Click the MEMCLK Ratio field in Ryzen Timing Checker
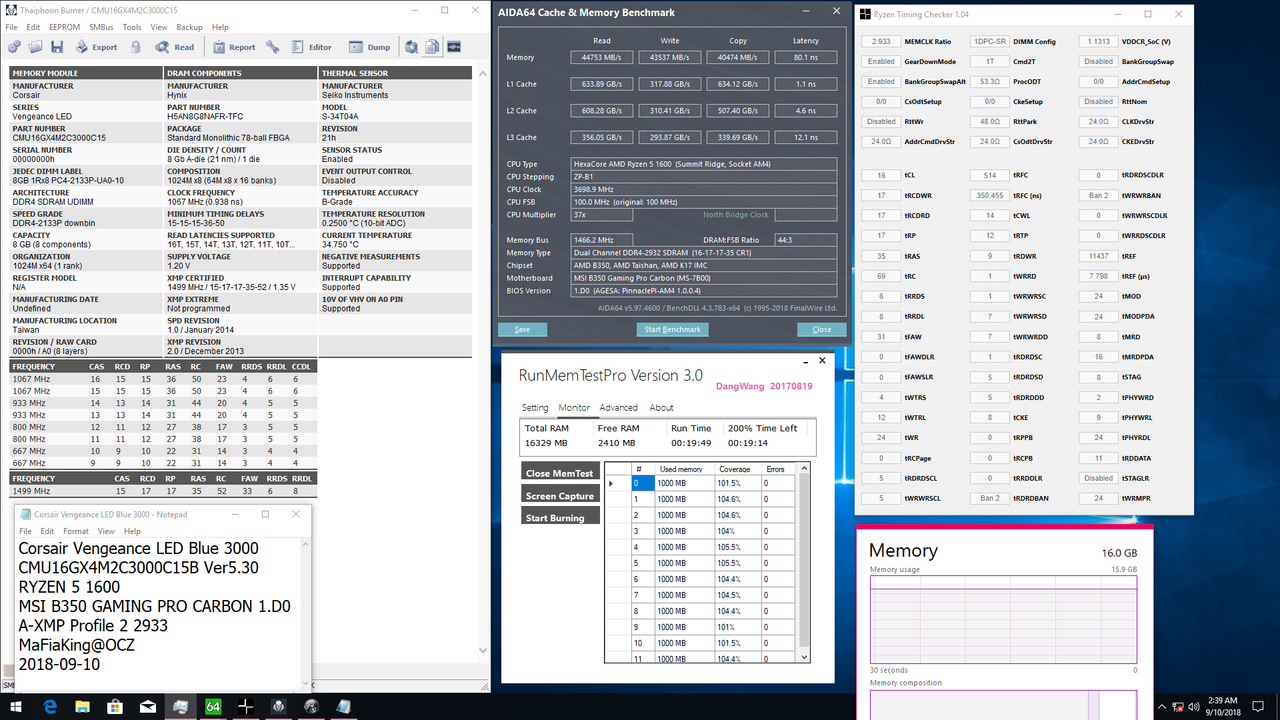Screen dimensions: 1280x720 point(881,42)
